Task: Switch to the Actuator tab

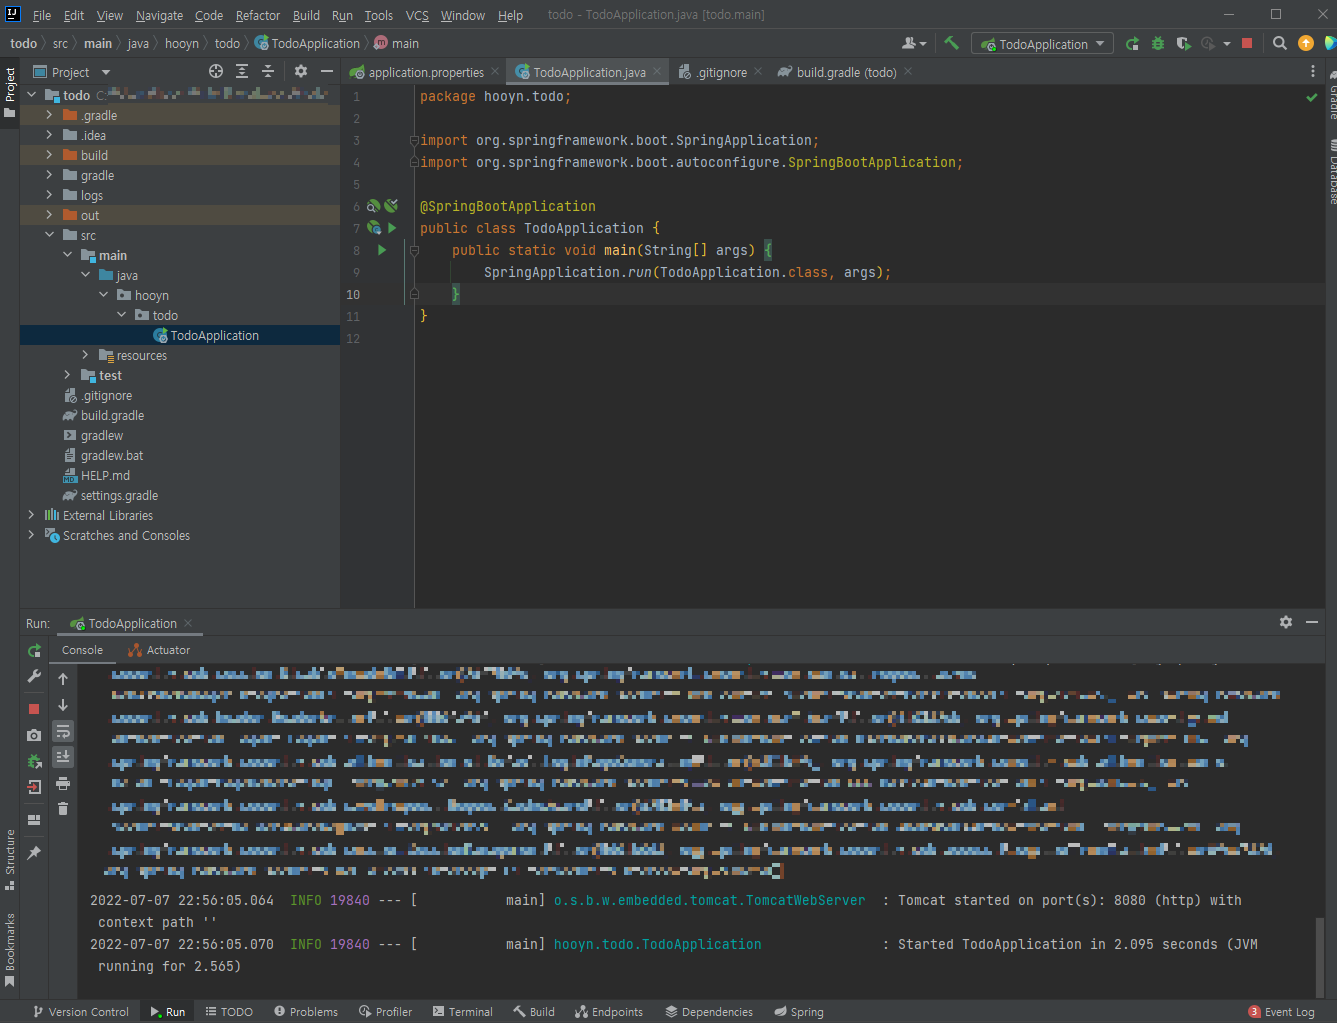Action: pyautogui.click(x=159, y=650)
